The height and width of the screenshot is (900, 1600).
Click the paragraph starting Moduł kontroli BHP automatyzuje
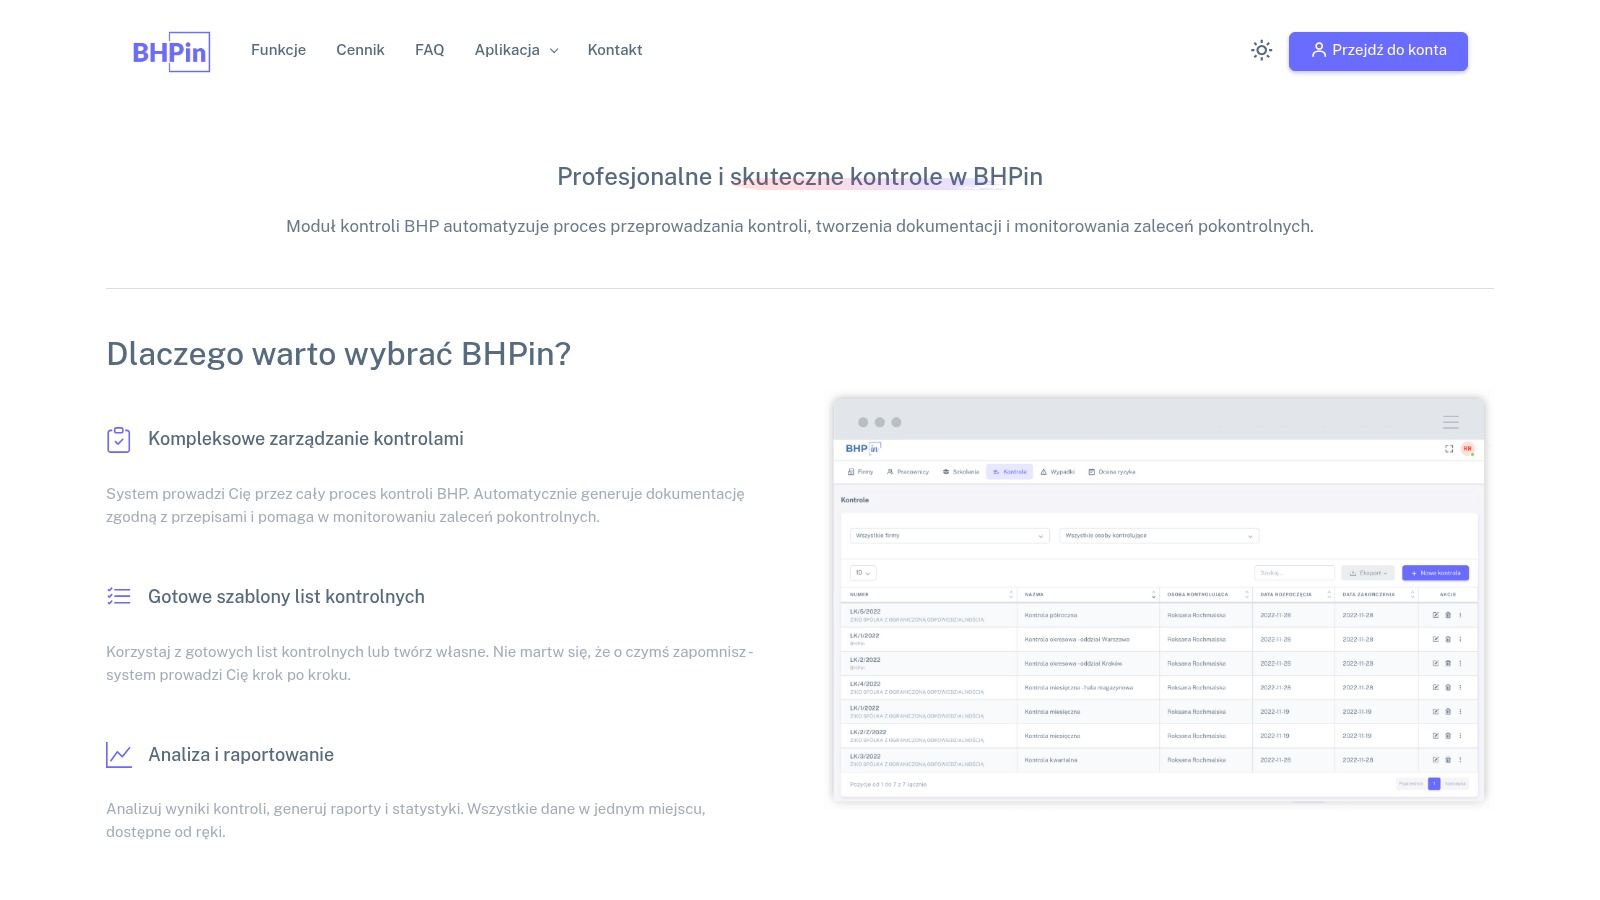point(800,226)
